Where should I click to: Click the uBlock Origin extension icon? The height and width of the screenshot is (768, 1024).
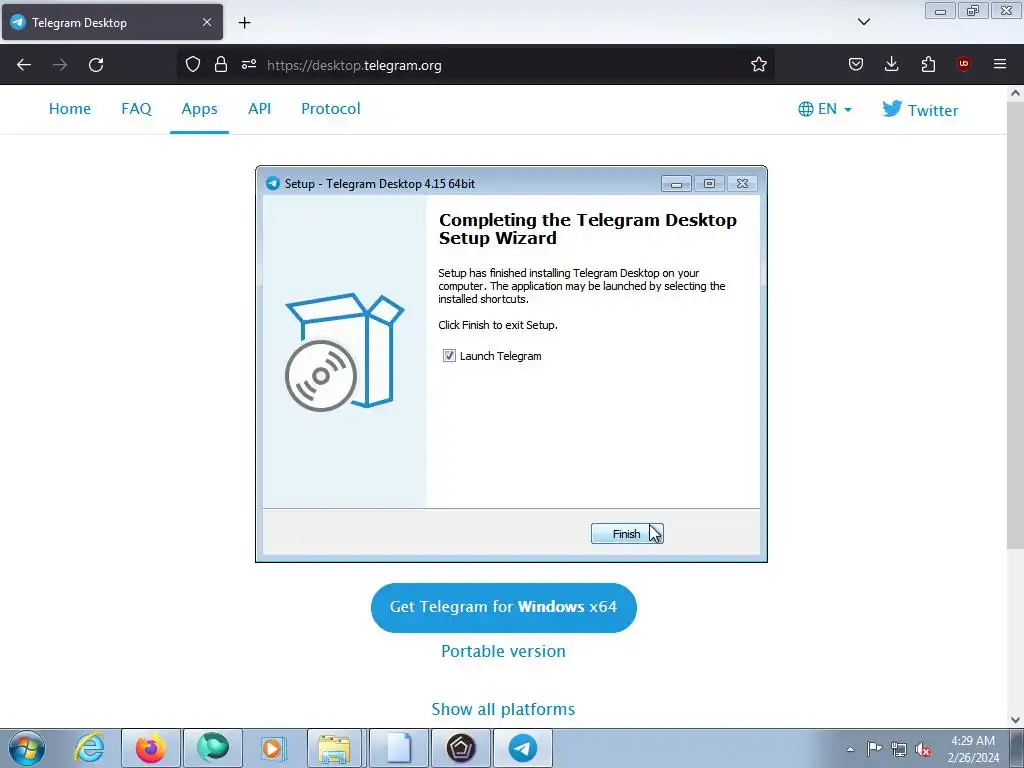pos(963,64)
